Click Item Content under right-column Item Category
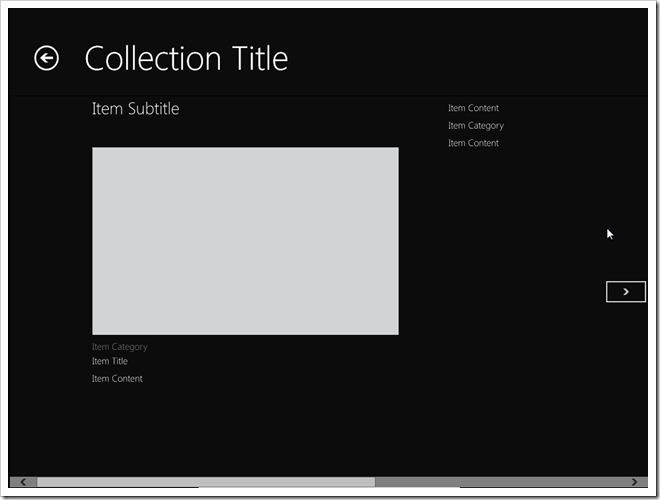 pos(473,143)
